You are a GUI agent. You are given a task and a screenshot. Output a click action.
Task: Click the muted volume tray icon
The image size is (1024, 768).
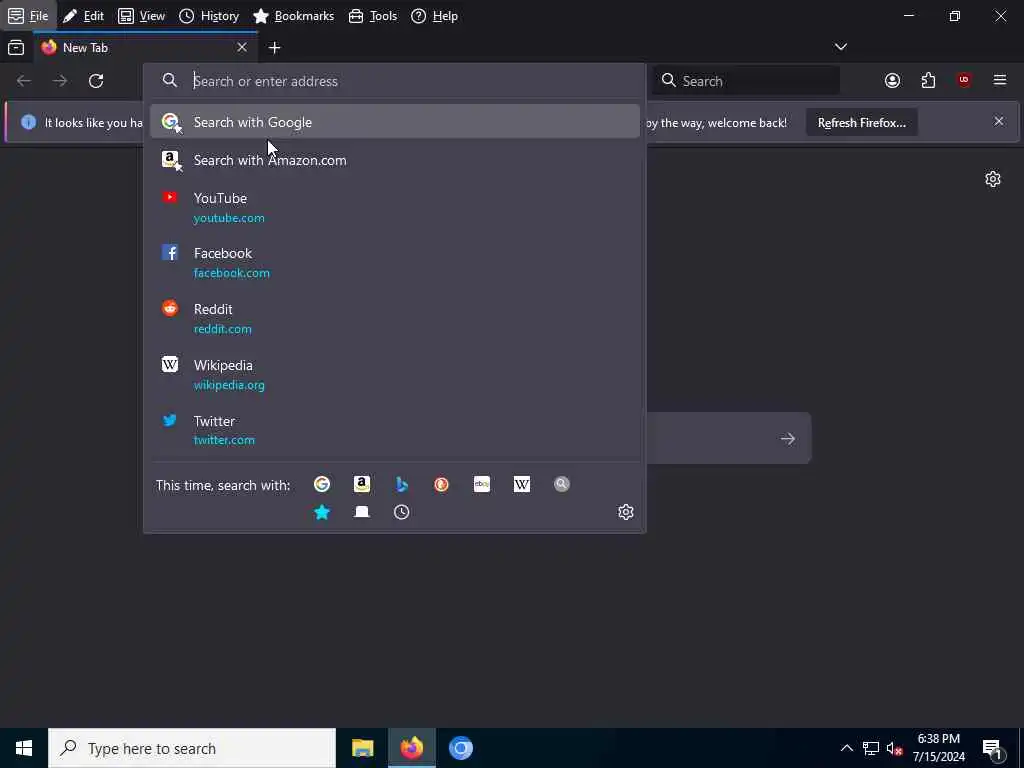click(x=894, y=748)
